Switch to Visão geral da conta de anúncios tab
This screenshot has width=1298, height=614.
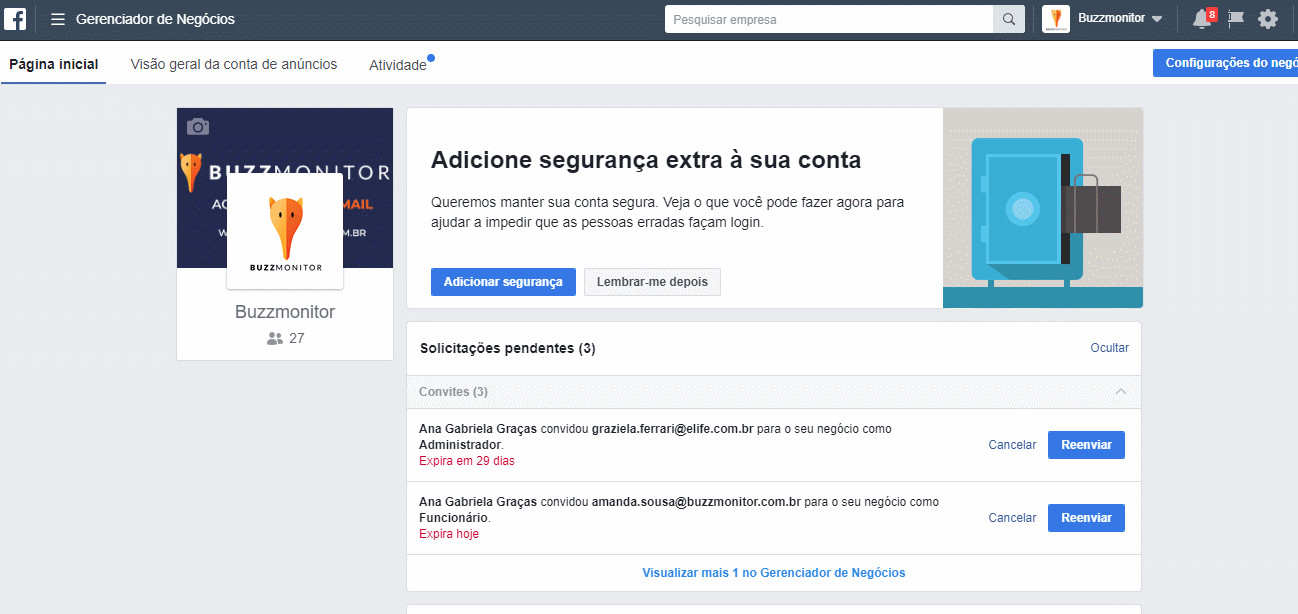(234, 64)
